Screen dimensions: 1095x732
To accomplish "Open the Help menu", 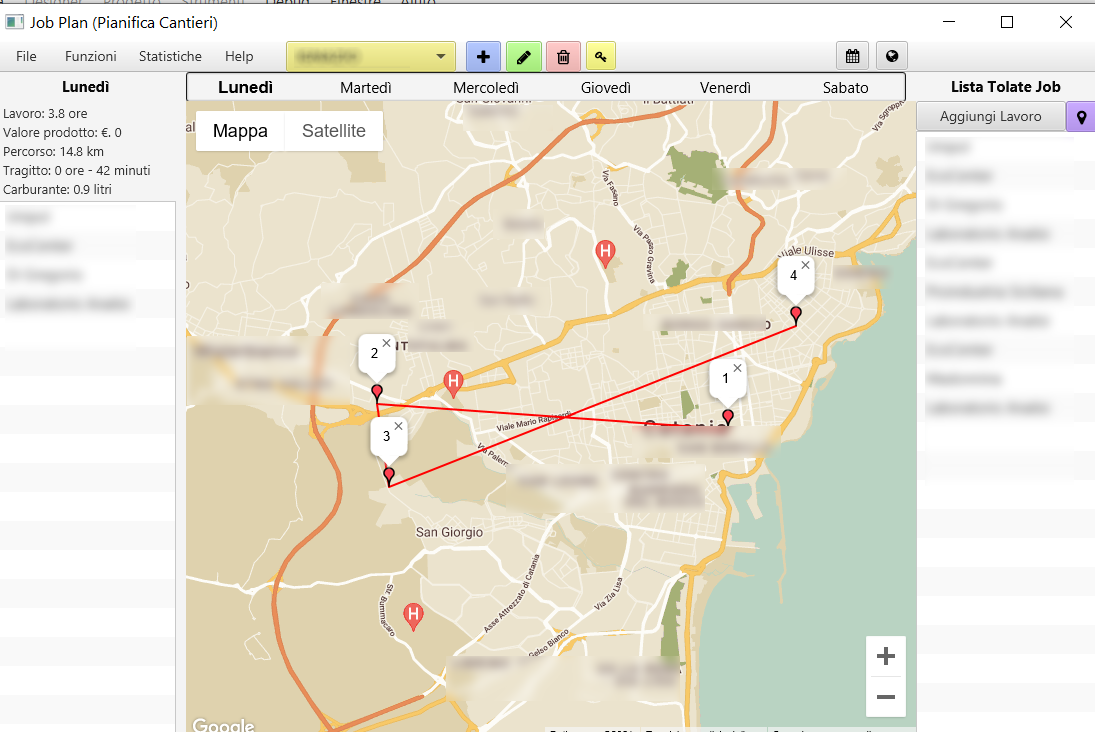I will coord(239,57).
